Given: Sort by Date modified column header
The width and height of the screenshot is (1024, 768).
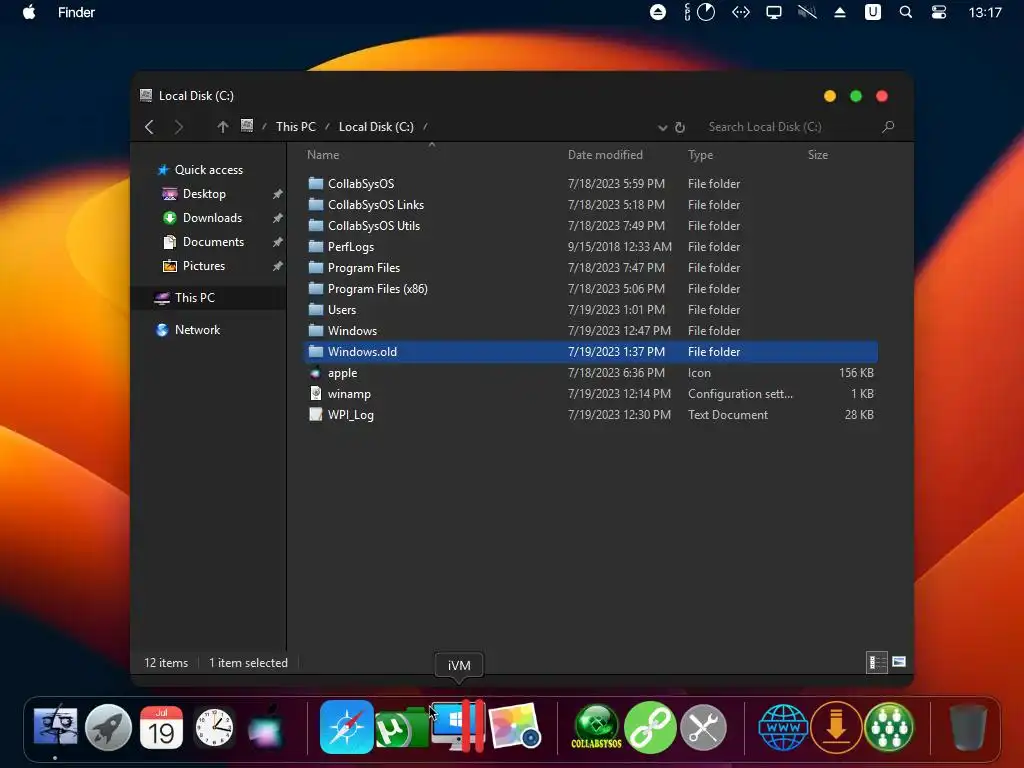Looking at the screenshot, I should 605,155.
